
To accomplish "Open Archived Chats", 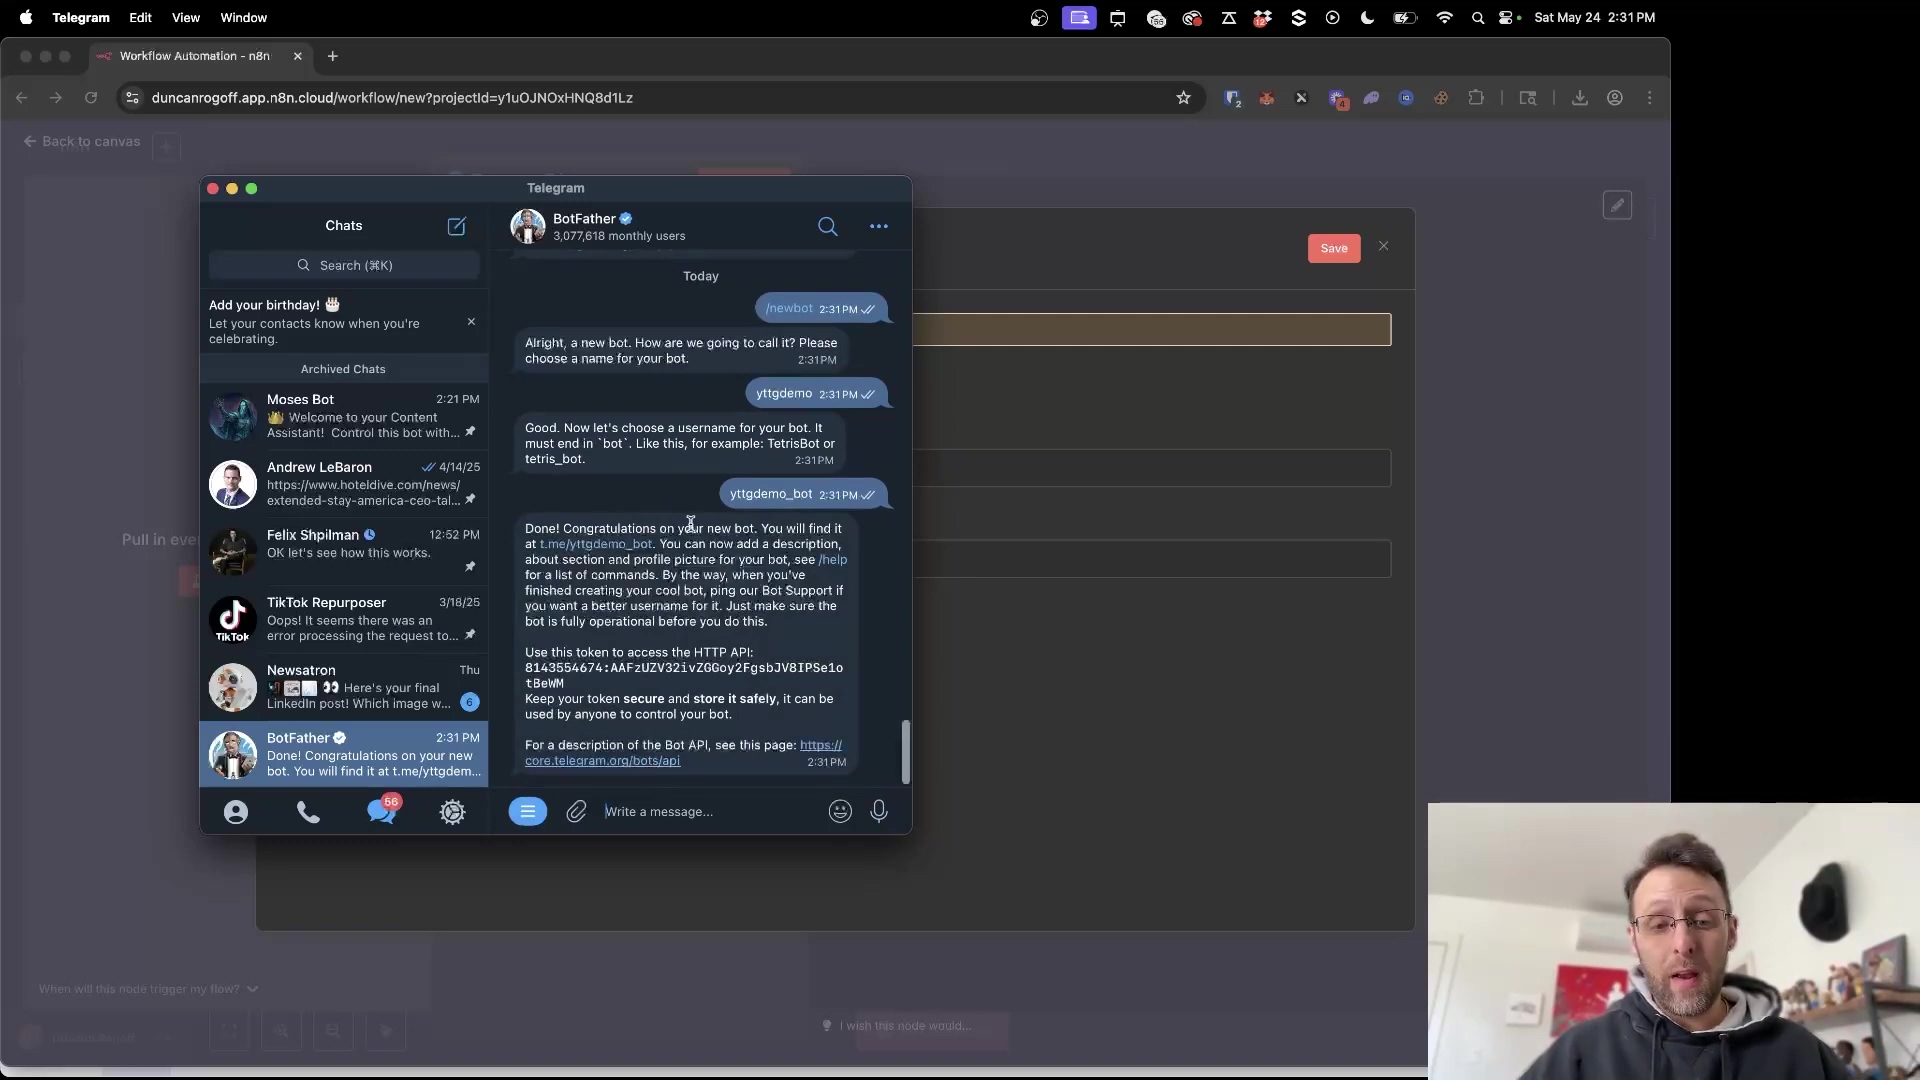I will [x=343, y=369].
